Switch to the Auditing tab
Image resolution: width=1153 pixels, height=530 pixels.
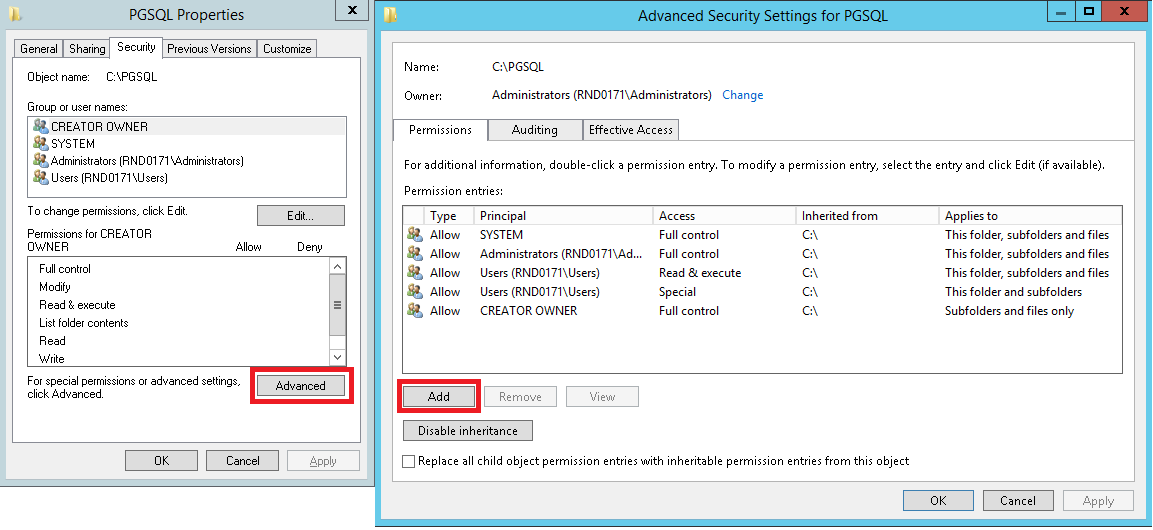535,130
